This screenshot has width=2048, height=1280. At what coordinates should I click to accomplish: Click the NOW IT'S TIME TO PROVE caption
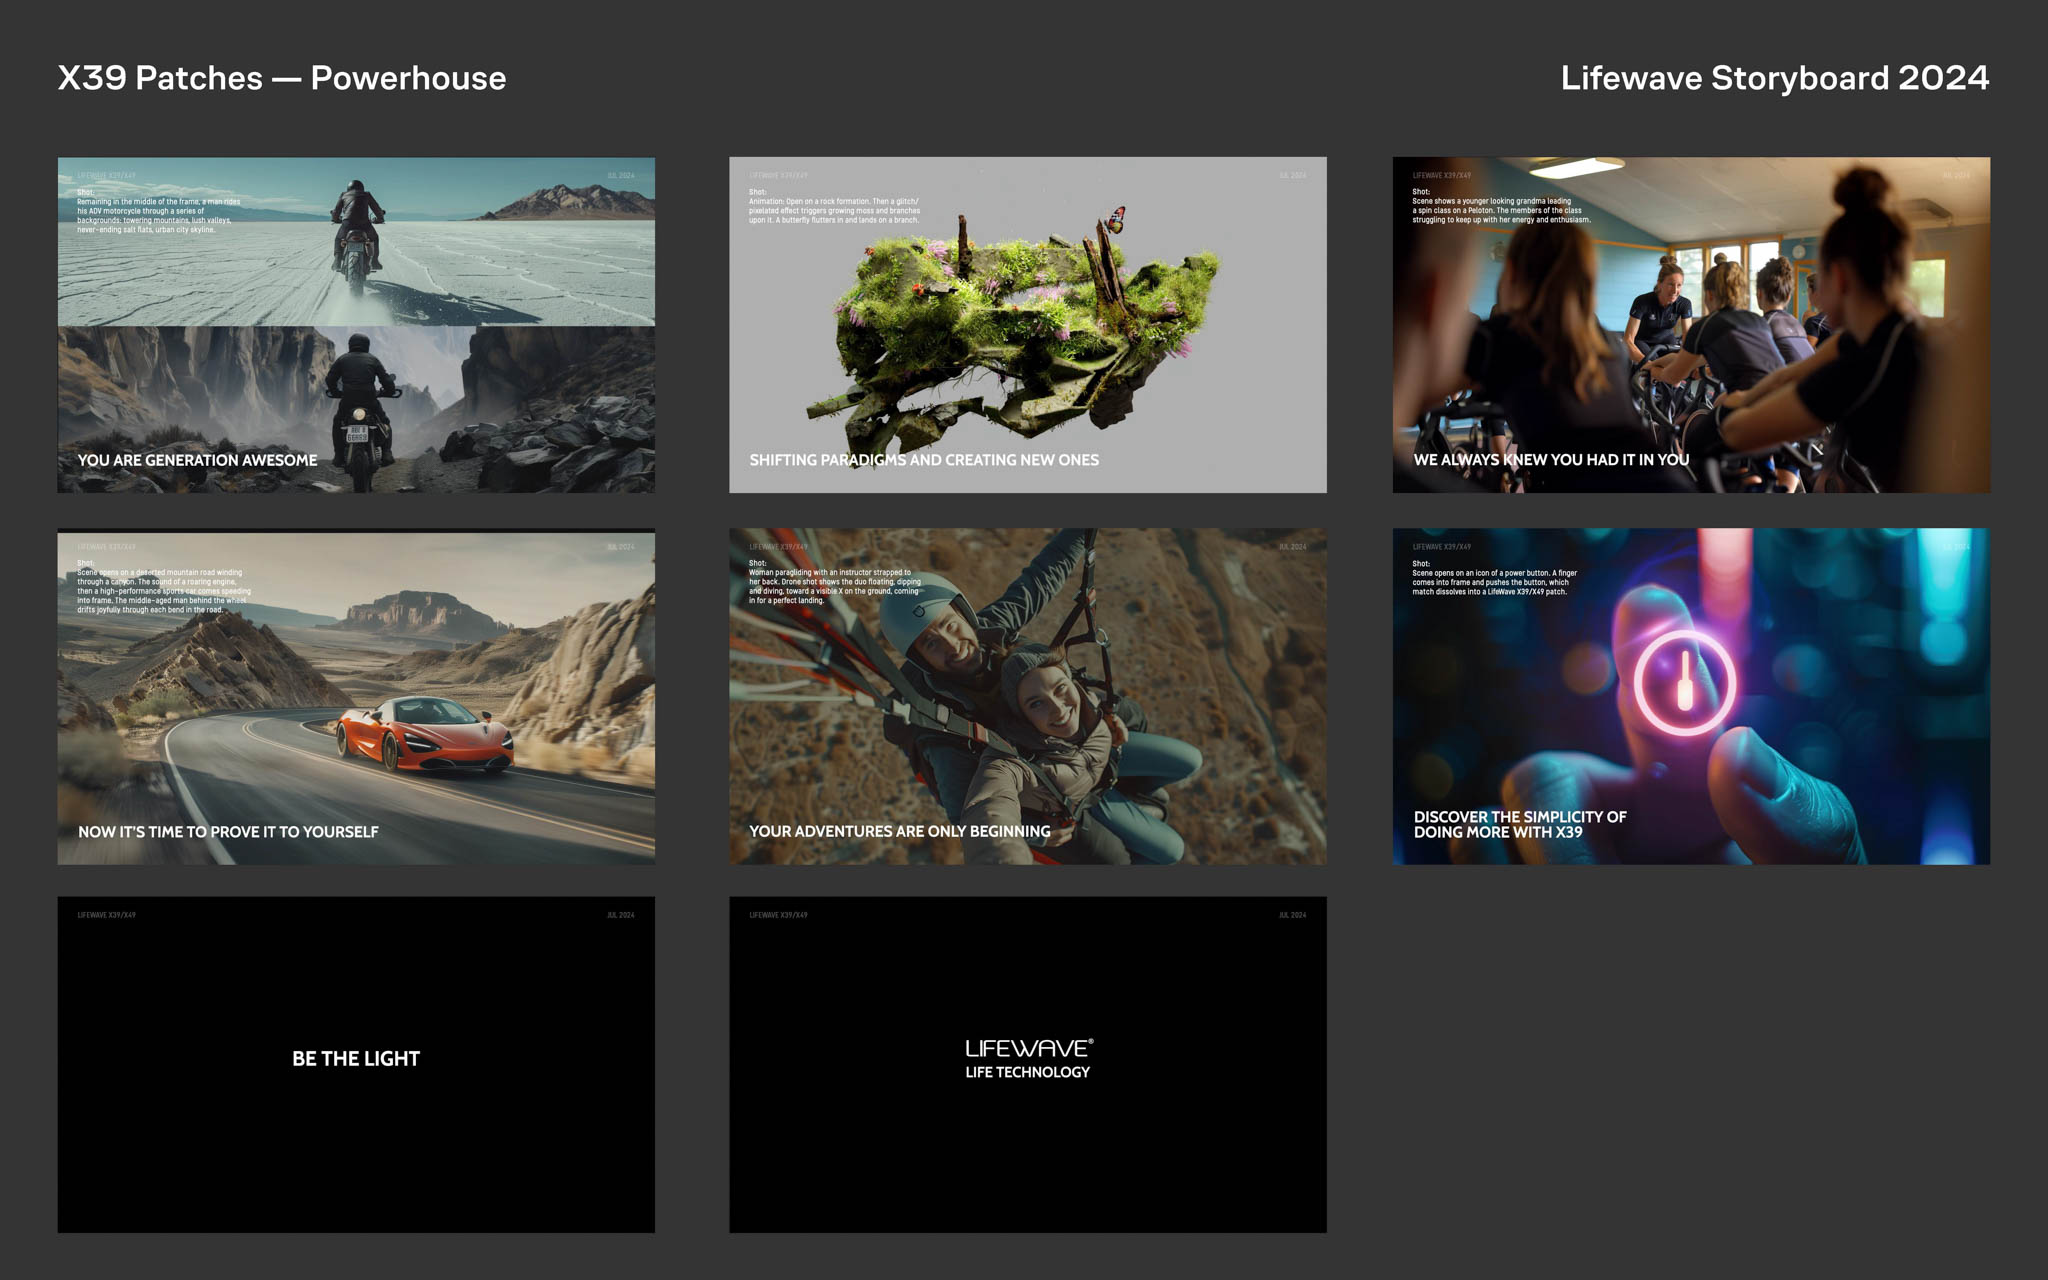tap(228, 832)
